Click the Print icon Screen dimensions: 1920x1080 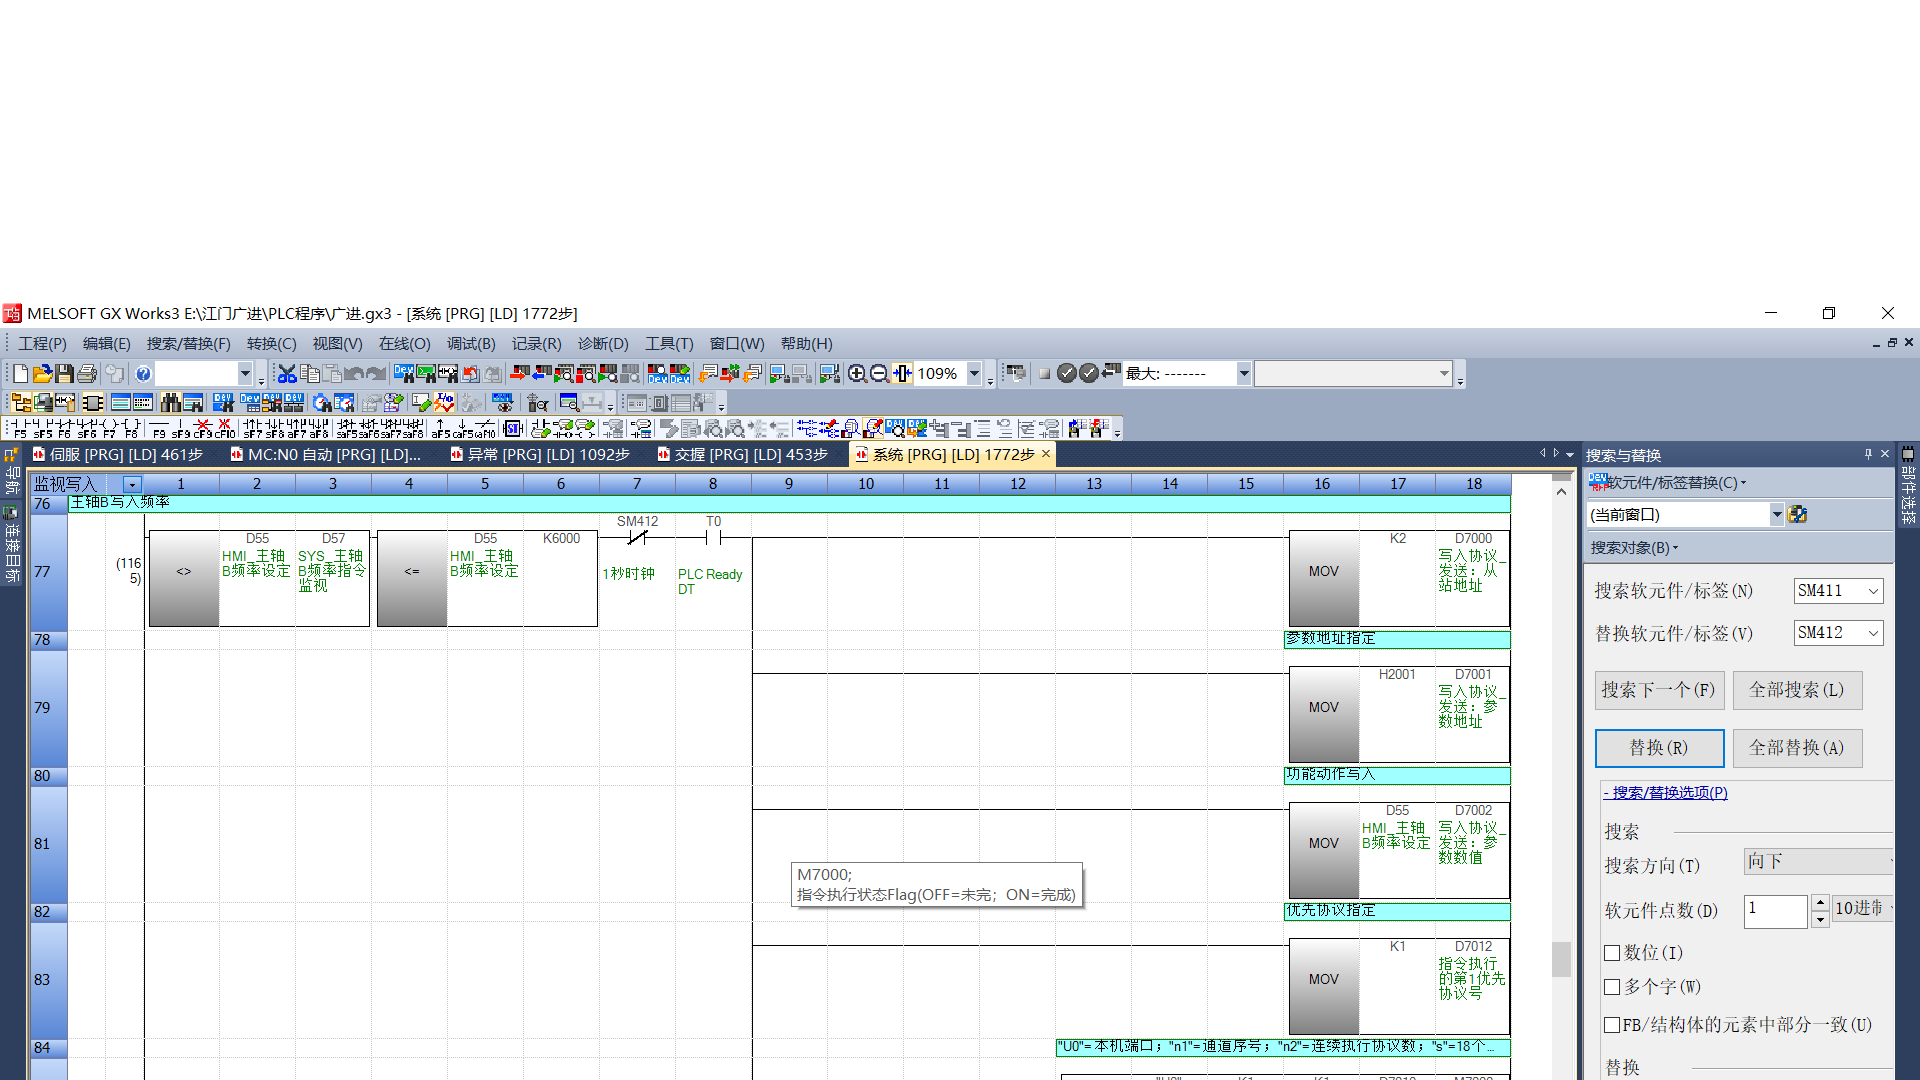pyautogui.click(x=87, y=374)
